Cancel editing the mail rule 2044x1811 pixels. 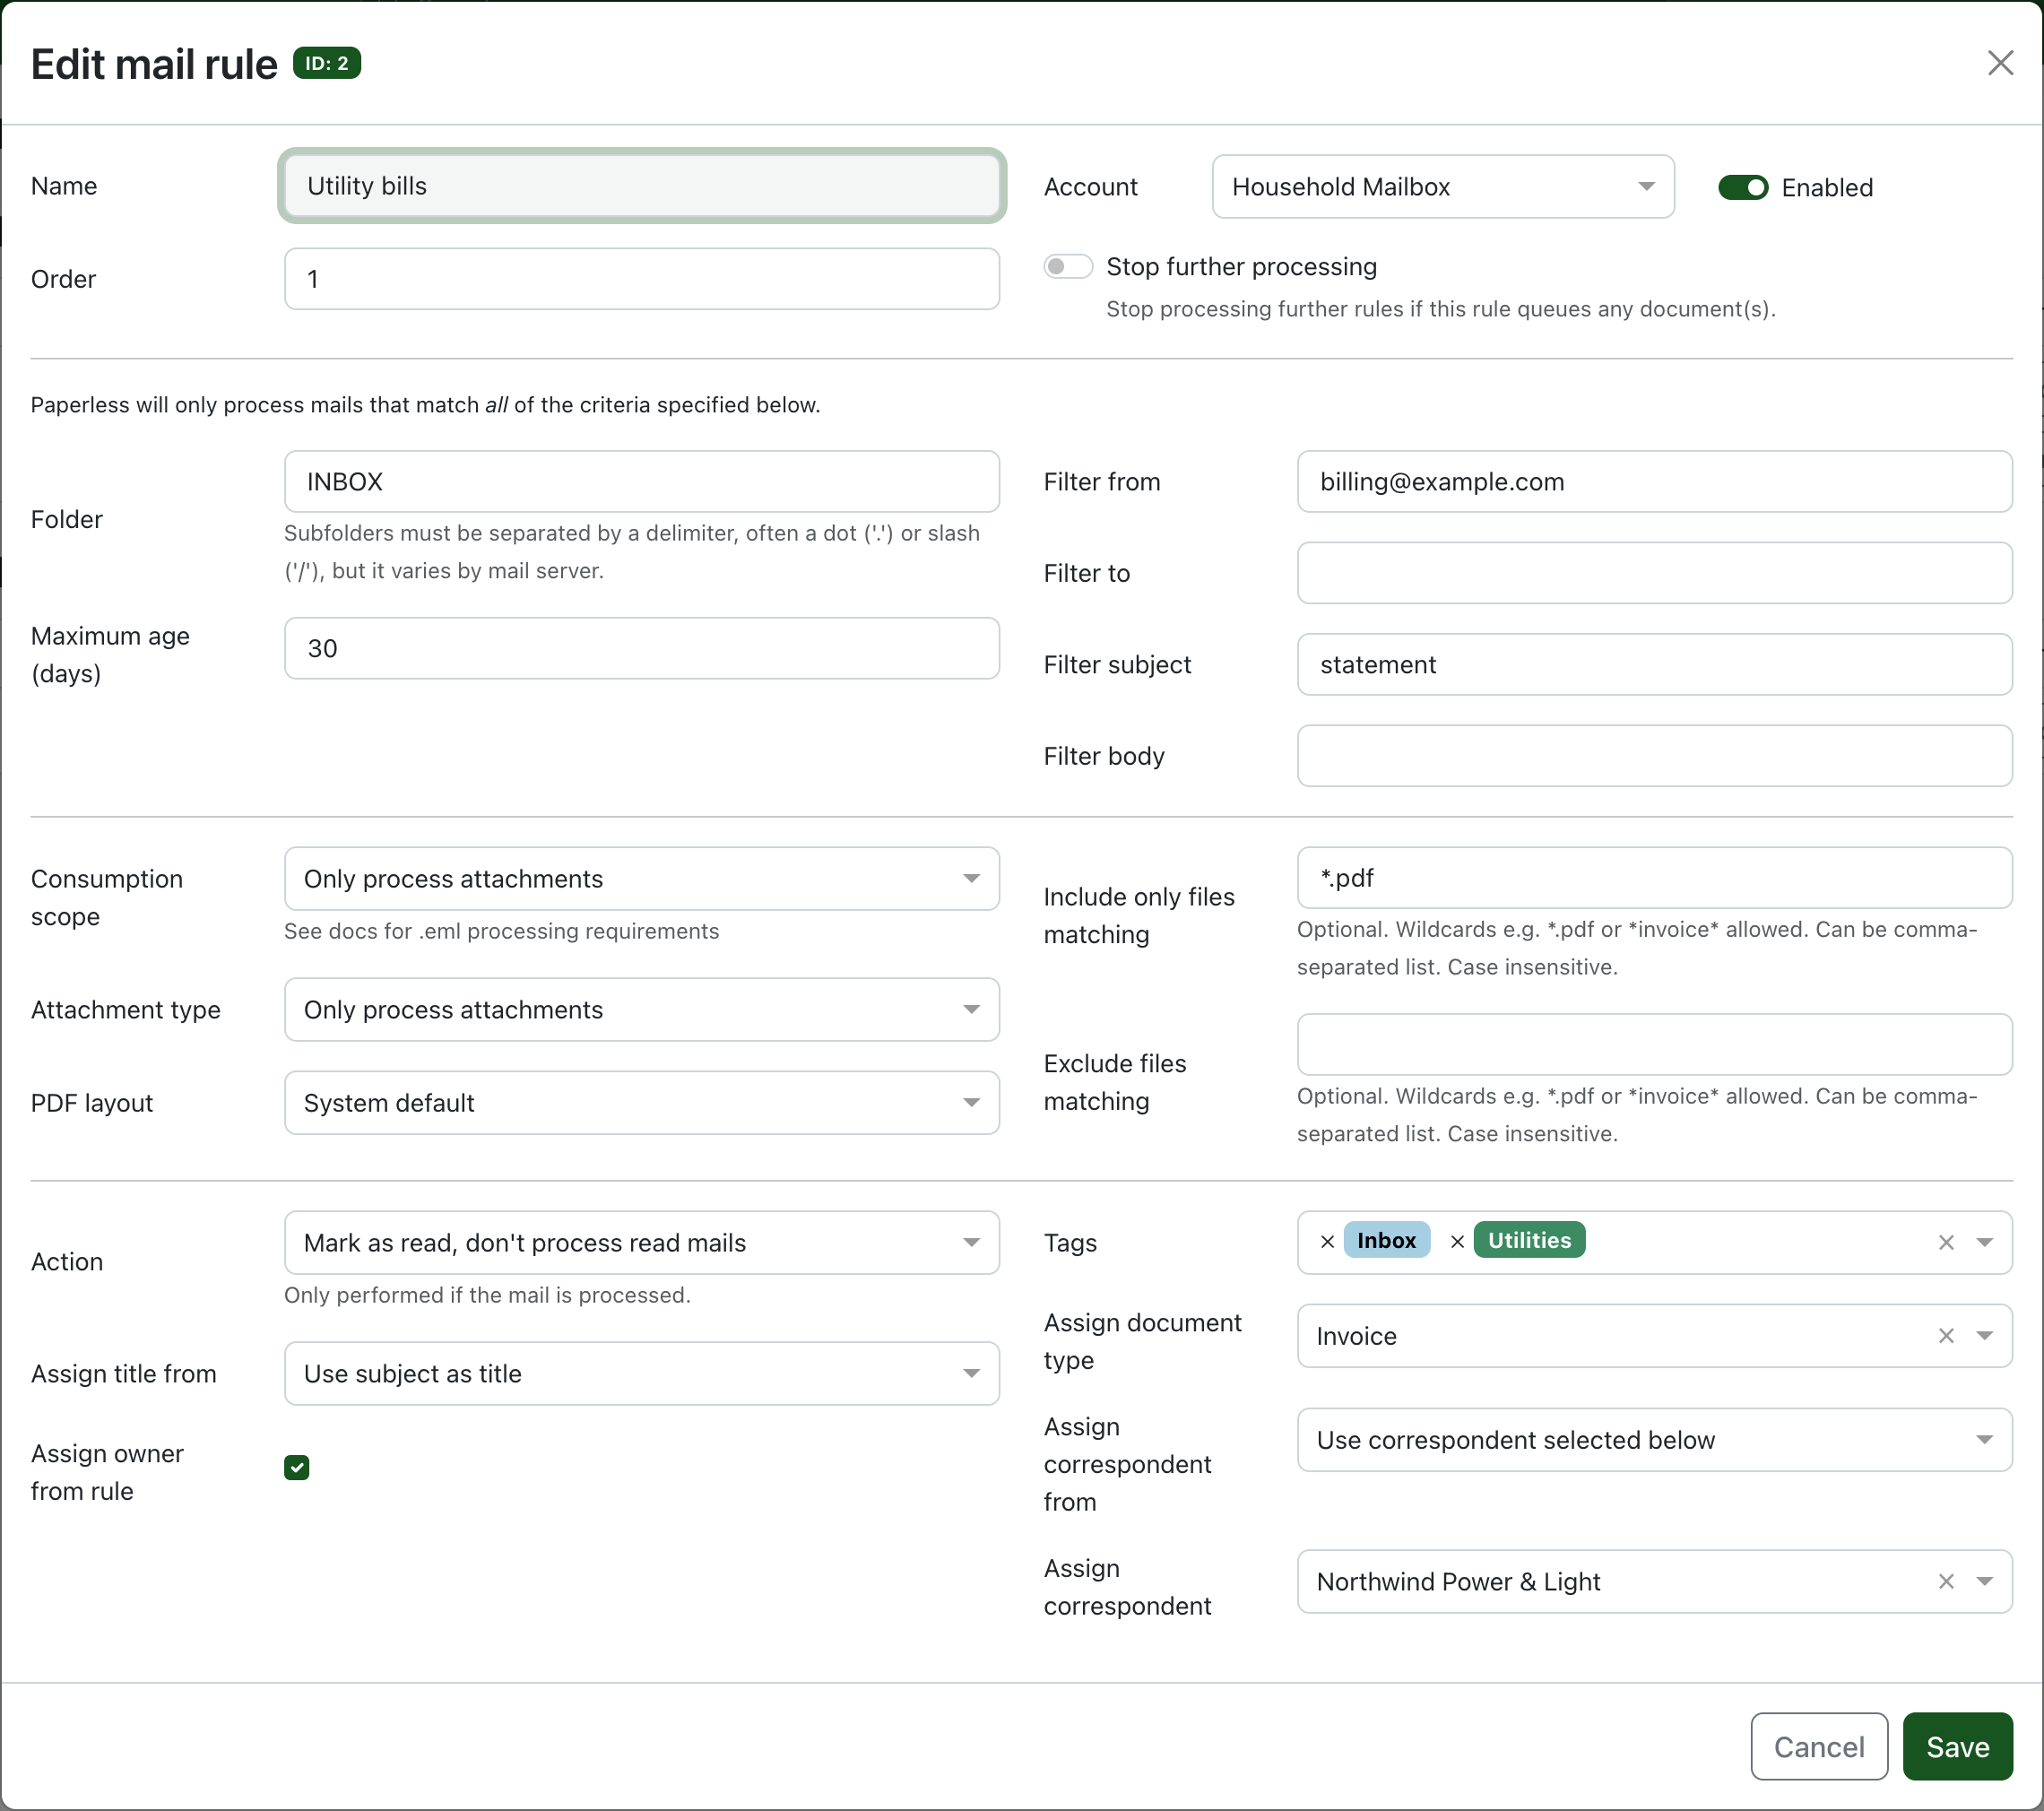[x=1818, y=1746]
